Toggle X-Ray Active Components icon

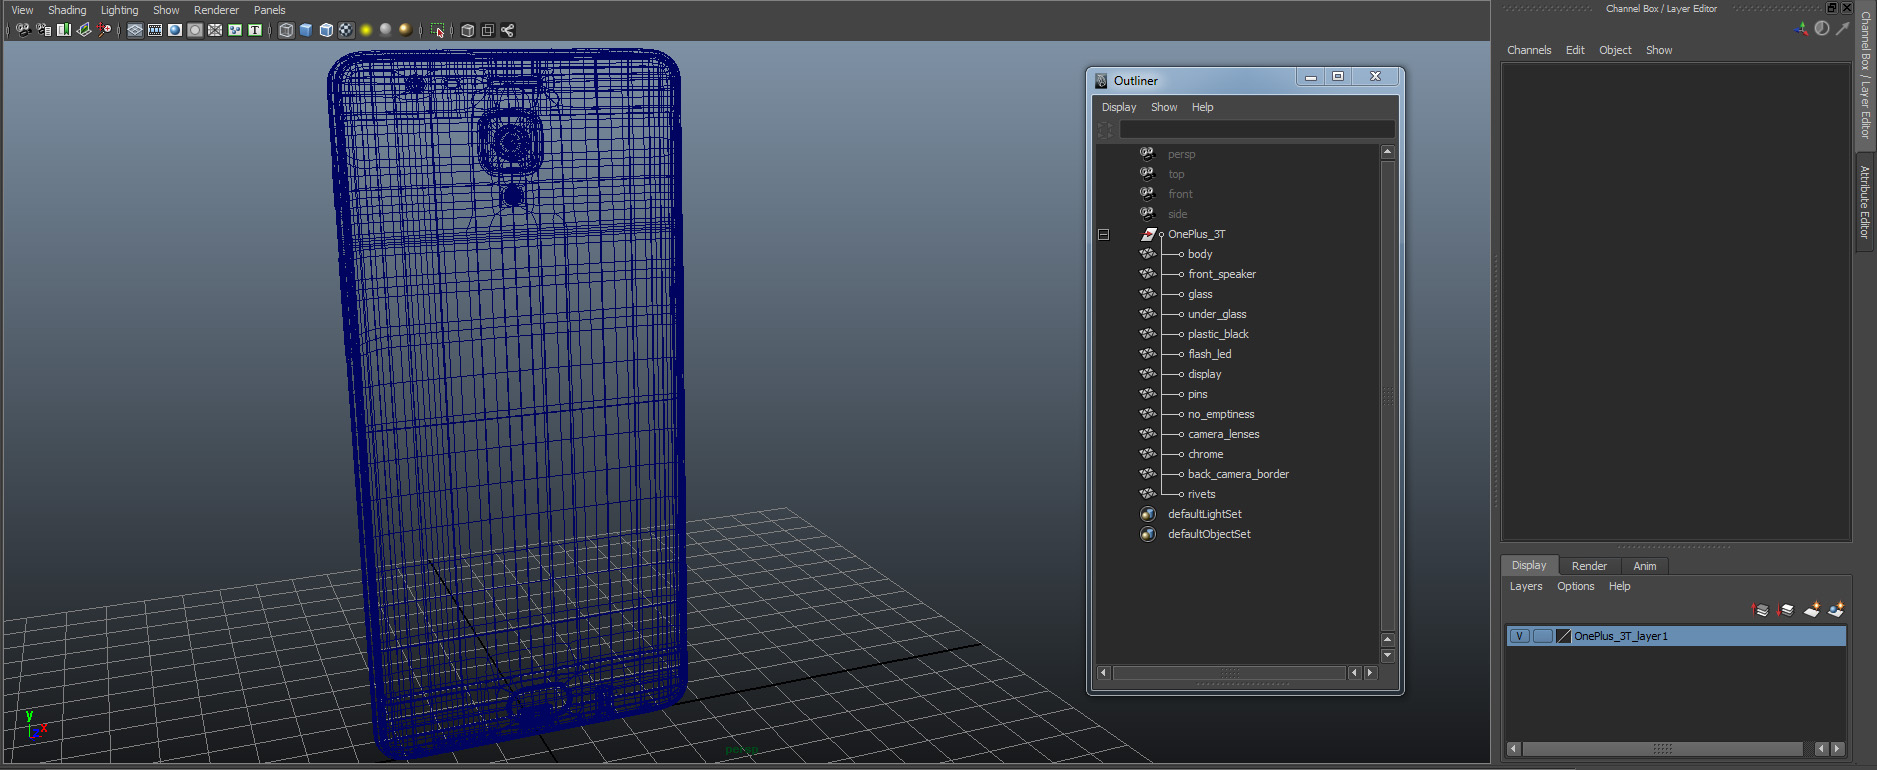(x=487, y=30)
